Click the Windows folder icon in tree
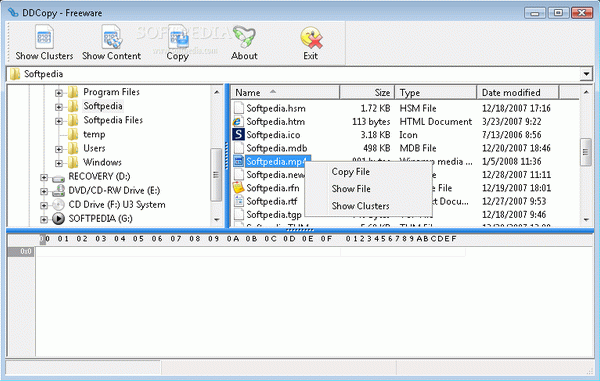Image resolution: width=600 pixels, height=381 pixels. pyautogui.click(x=73, y=162)
